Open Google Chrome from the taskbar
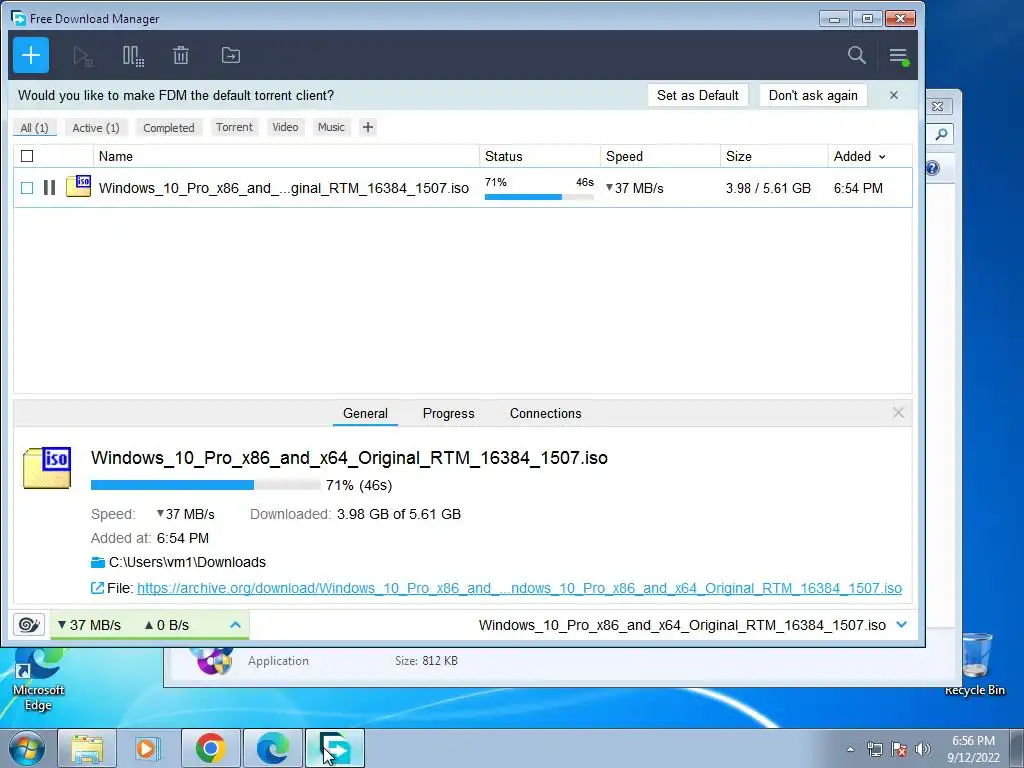 click(210, 748)
